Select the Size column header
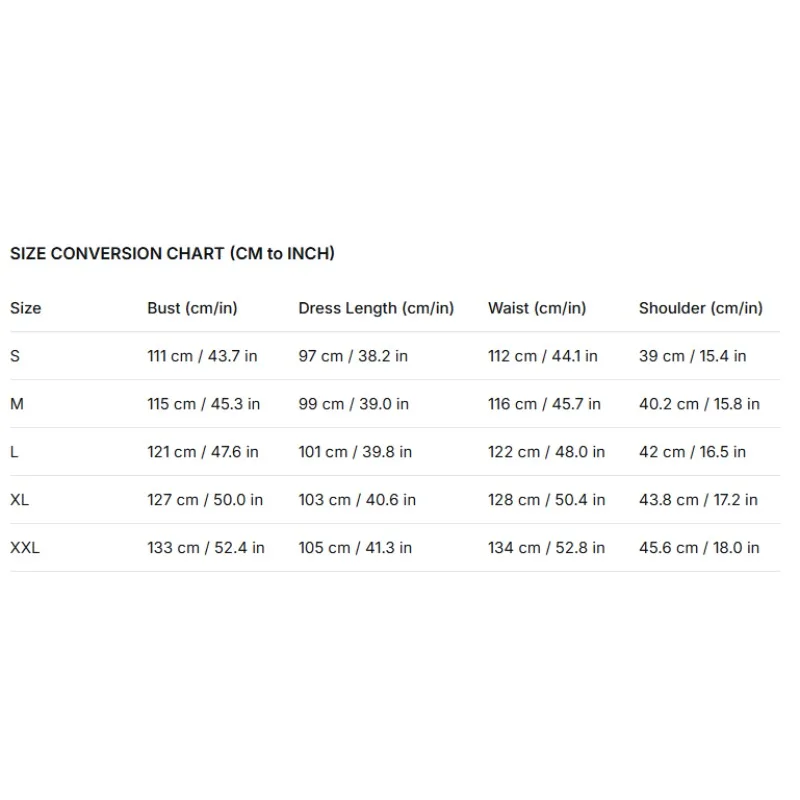This screenshot has width=800, height=800. click(x=26, y=308)
